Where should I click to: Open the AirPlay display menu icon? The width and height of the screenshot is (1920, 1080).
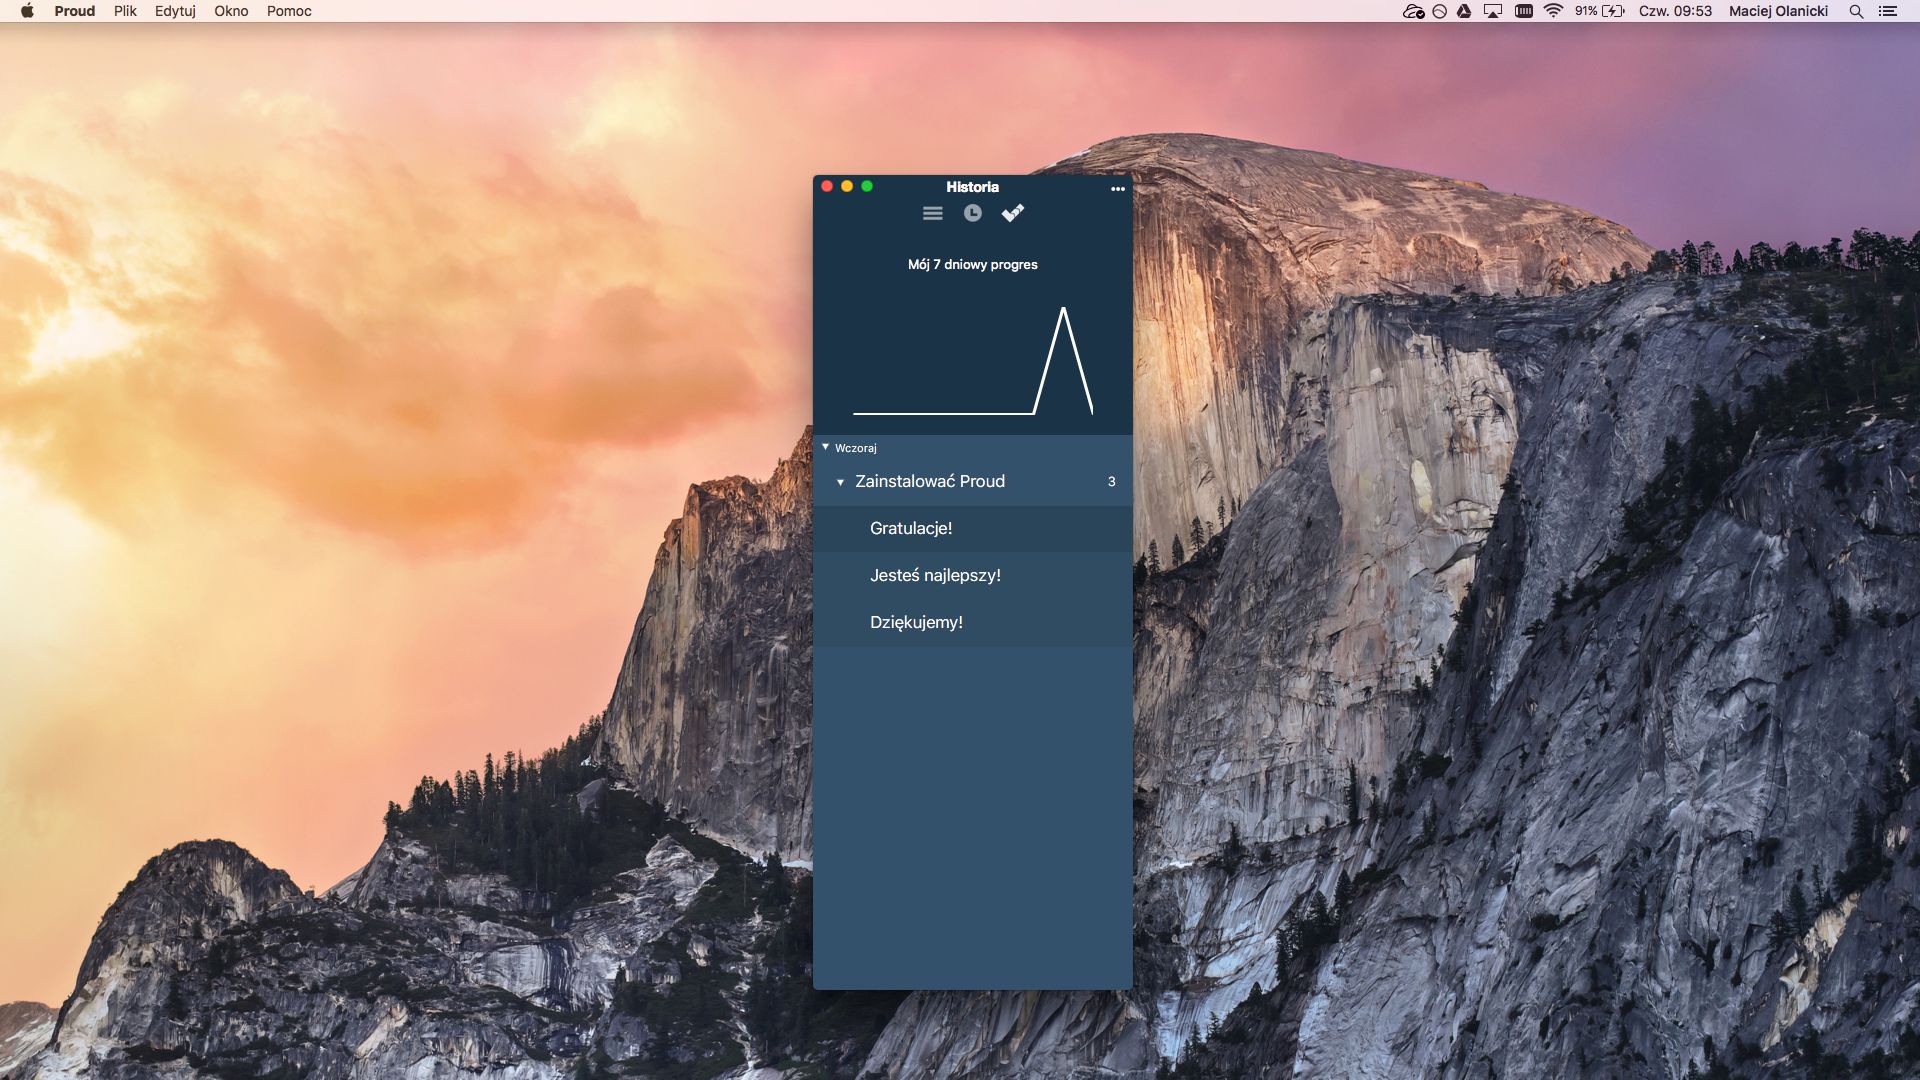point(1493,11)
